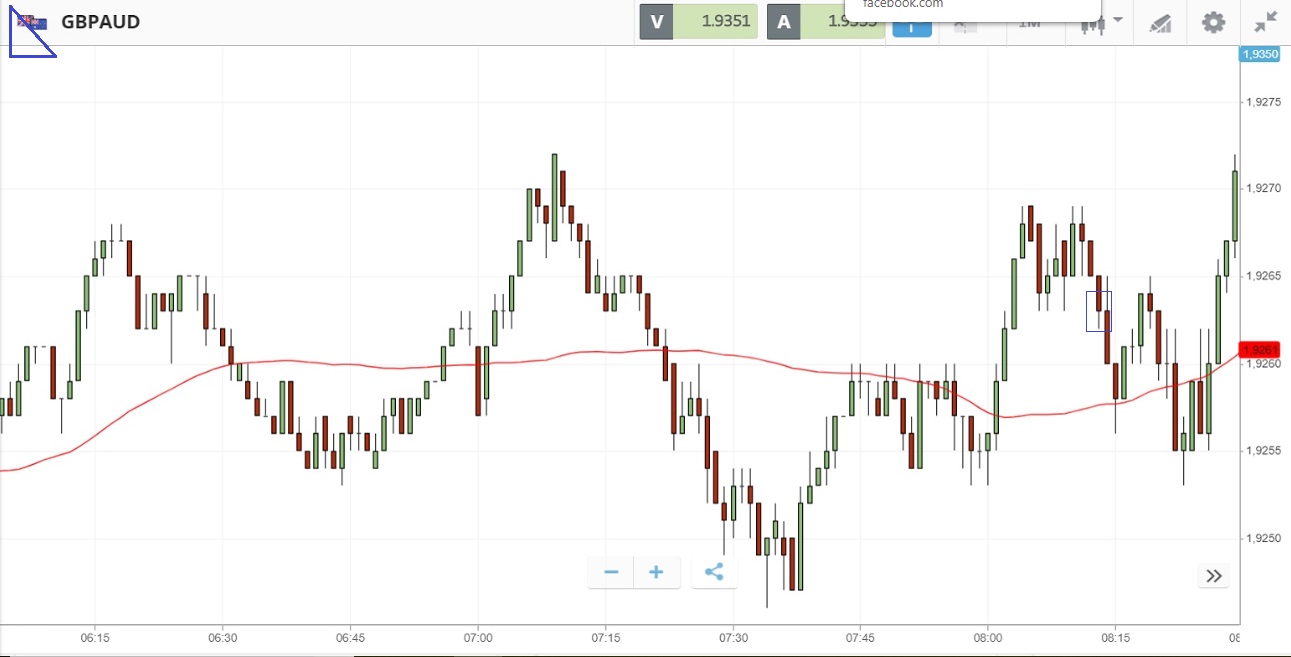Image resolution: width=1291 pixels, height=657 pixels.
Task: Click the 1.9270 price axis label
Action: 1261,188
